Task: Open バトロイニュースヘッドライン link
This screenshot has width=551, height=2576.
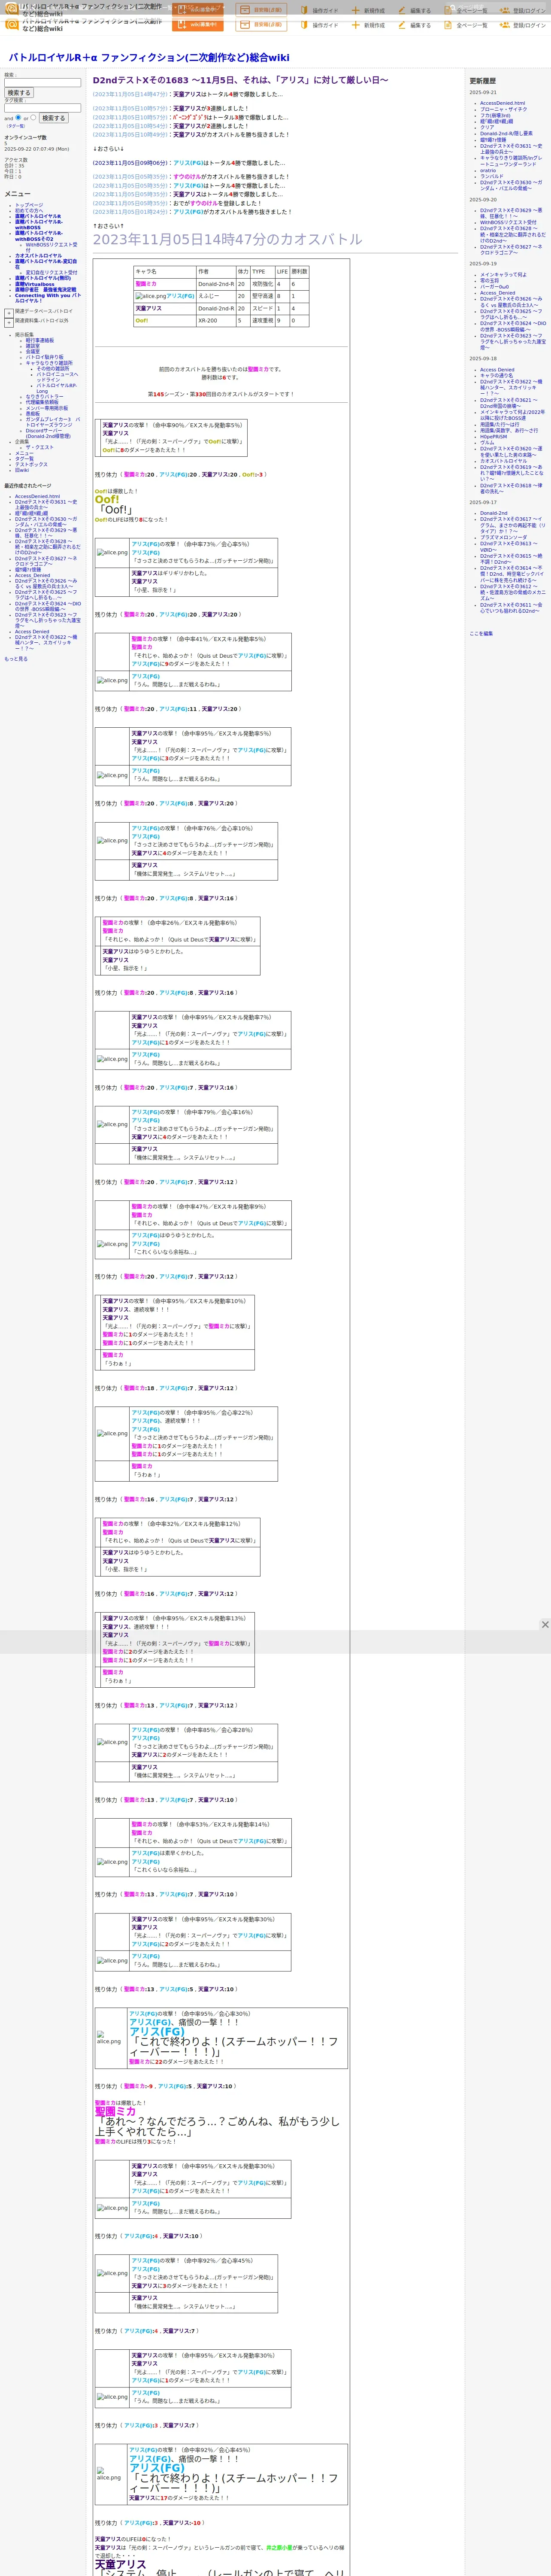Action: point(57,378)
